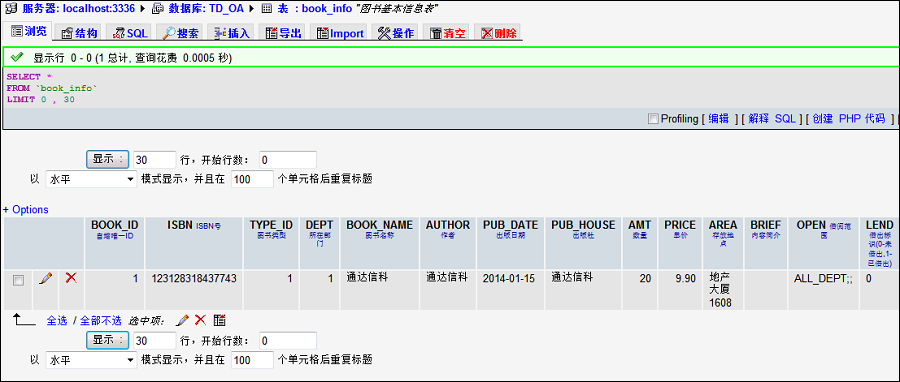The image size is (900, 382).
Task: Open the SQL tab
Action: pos(130,33)
